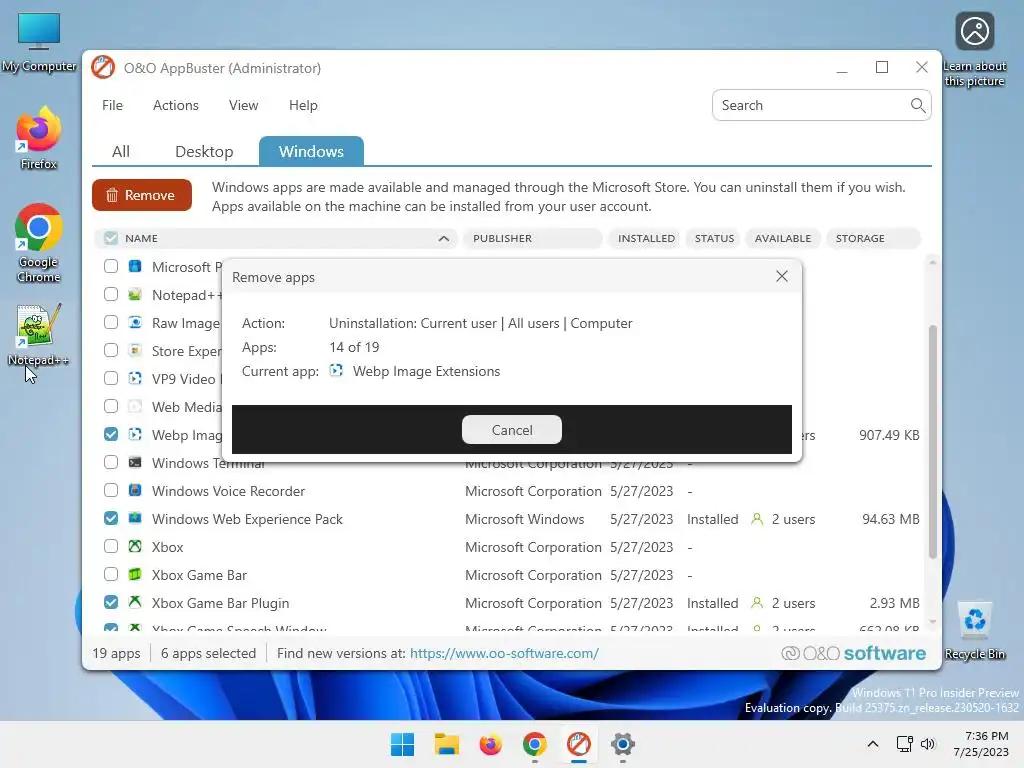Open the Help menu
This screenshot has height=768, width=1024.
pyautogui.click(x=303, y=105)
